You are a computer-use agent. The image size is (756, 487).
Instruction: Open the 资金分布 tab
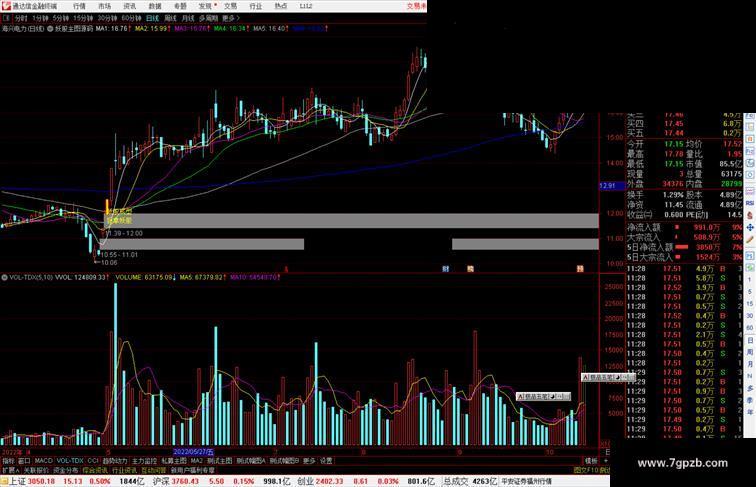tap(66, 470)
